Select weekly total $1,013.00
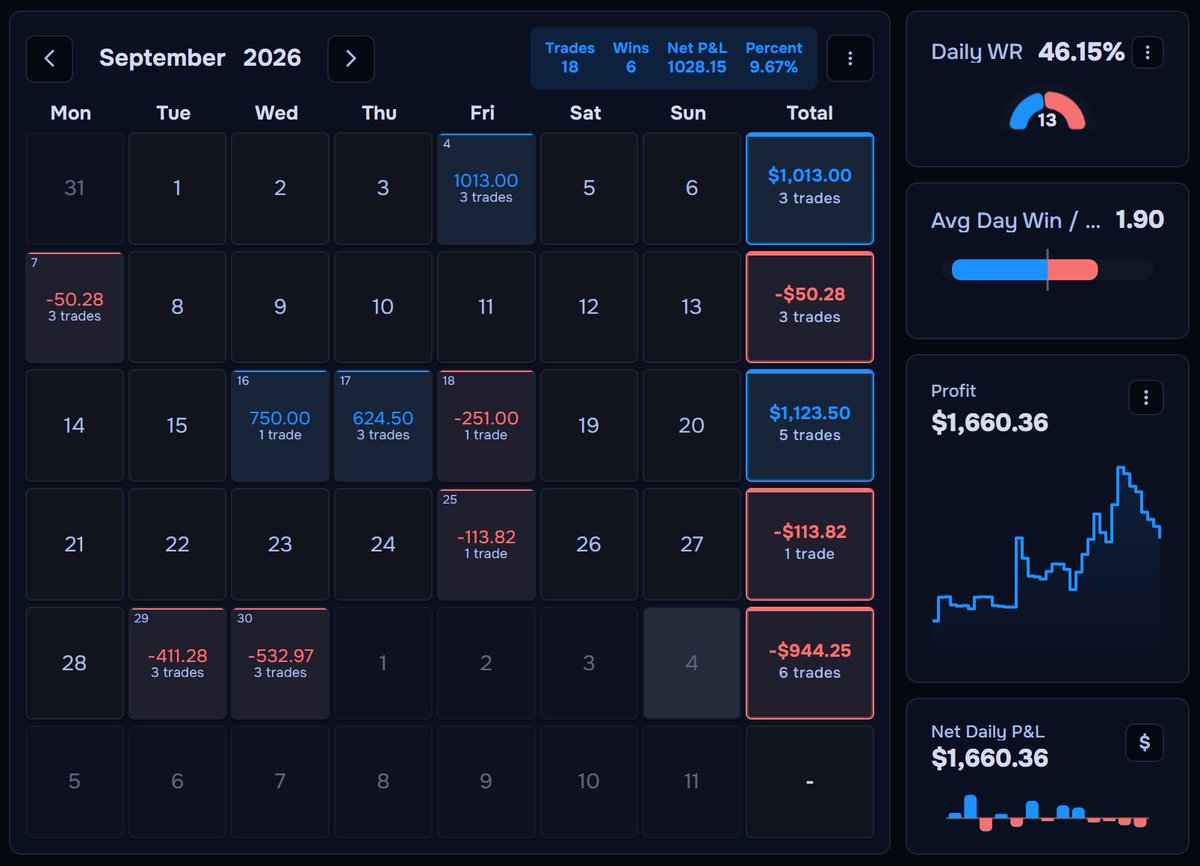Screen dimensions: 1200x866 [x=810, y=189]
